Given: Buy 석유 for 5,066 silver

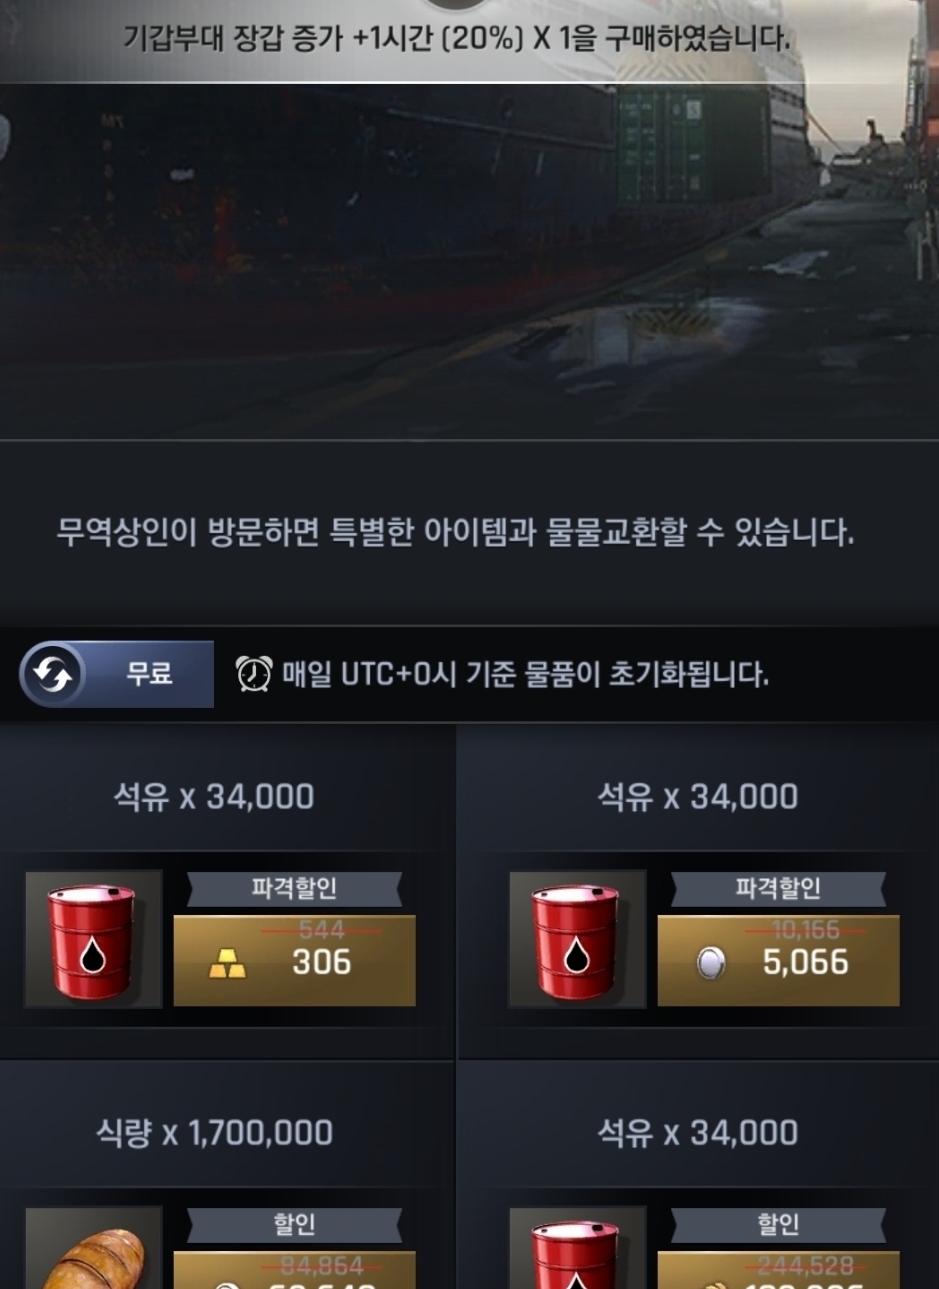Looking at the screenshot, I should pyautogui.click(x=778, y=961).
